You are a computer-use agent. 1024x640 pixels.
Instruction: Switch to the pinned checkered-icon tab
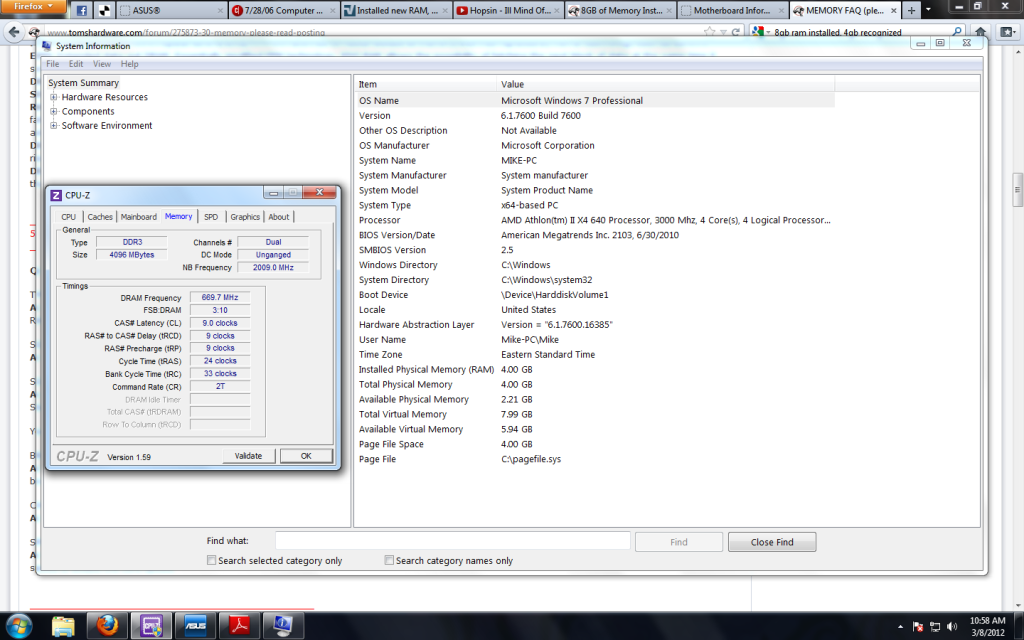[104, 10]
